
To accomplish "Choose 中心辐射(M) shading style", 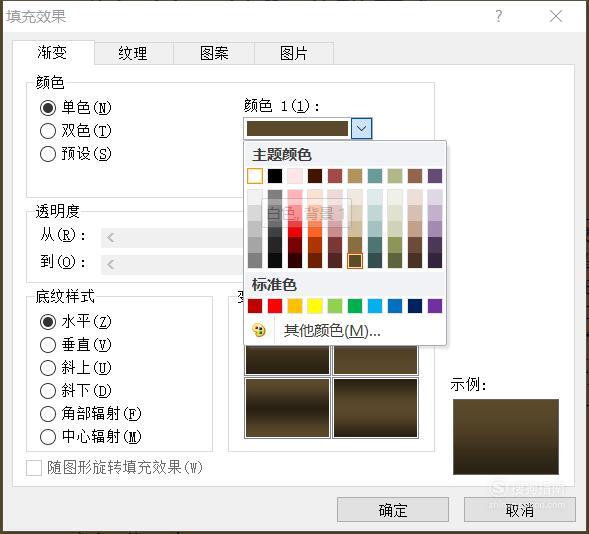I will [91, 436].
